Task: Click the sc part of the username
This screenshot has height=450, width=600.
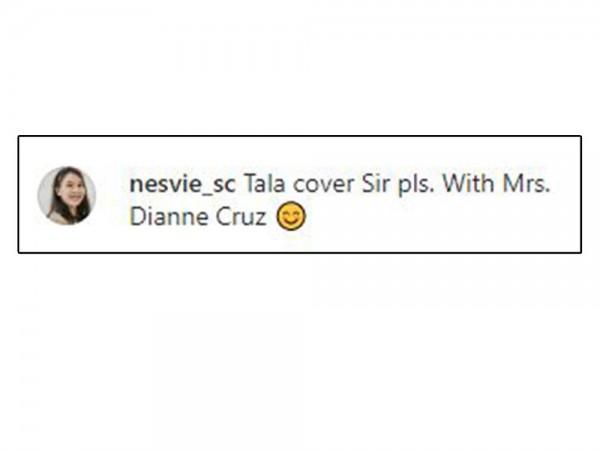Action: click(224, 185)
